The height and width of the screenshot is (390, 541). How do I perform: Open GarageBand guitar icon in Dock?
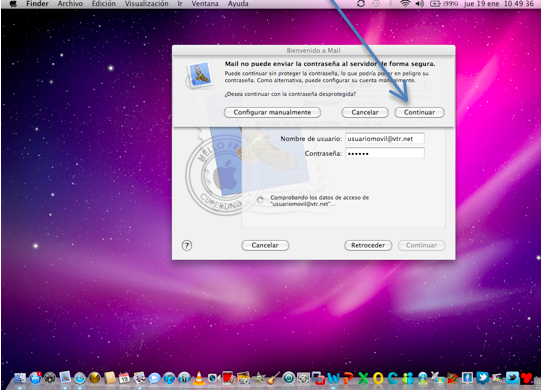273,378
